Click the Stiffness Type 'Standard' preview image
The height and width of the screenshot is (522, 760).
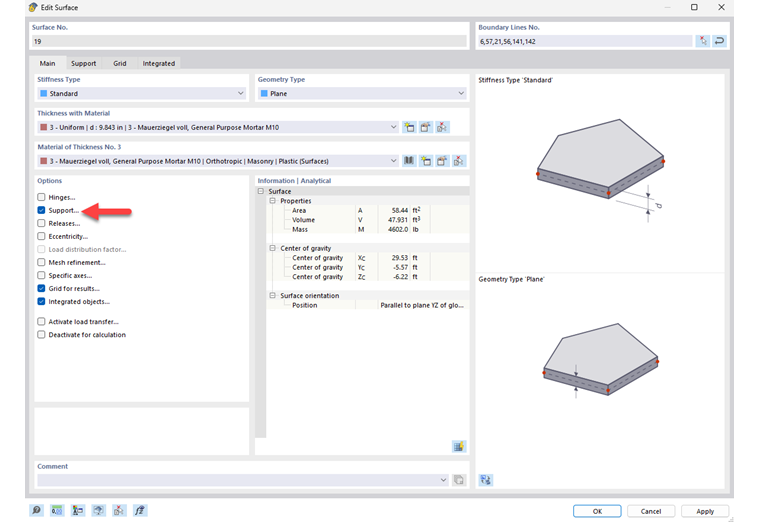(600, 170)
